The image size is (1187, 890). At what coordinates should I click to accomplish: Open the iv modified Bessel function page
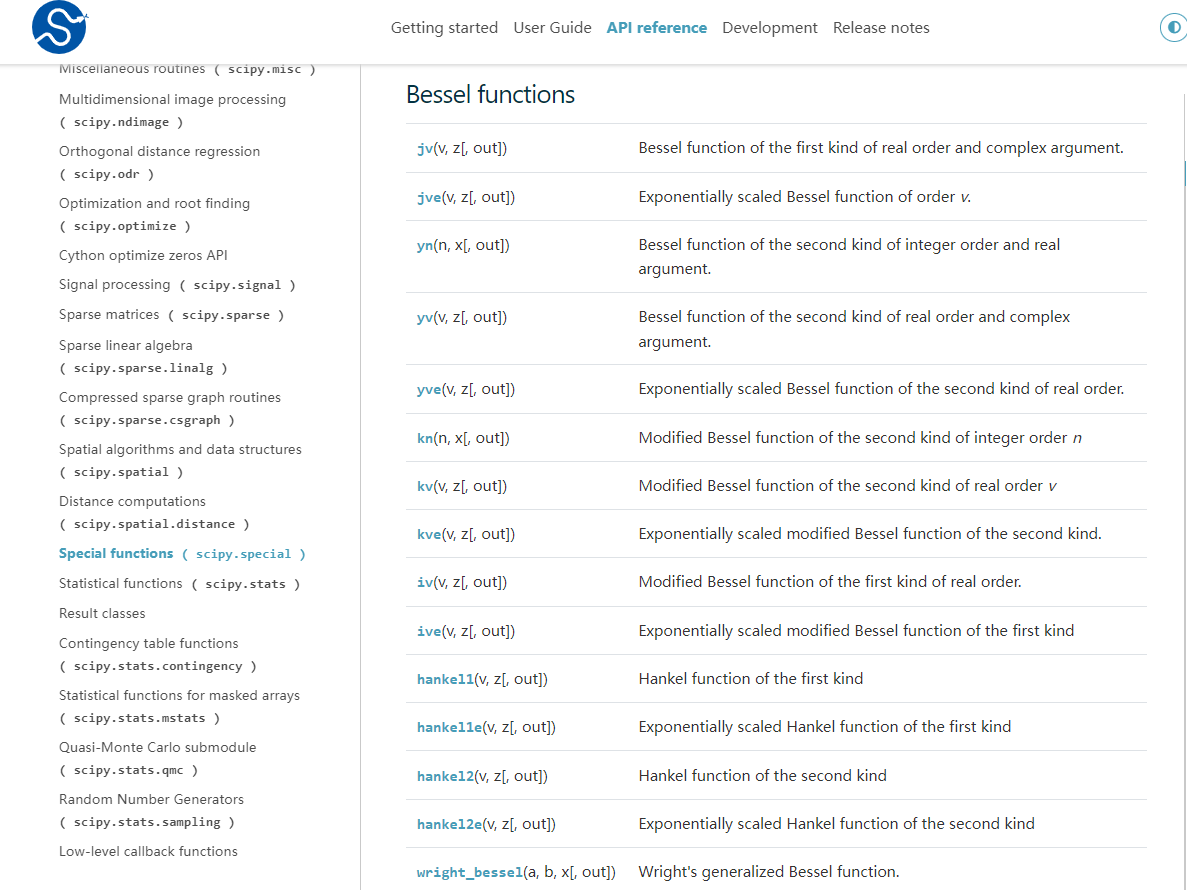pyautogui.click(x=423, y=581)
